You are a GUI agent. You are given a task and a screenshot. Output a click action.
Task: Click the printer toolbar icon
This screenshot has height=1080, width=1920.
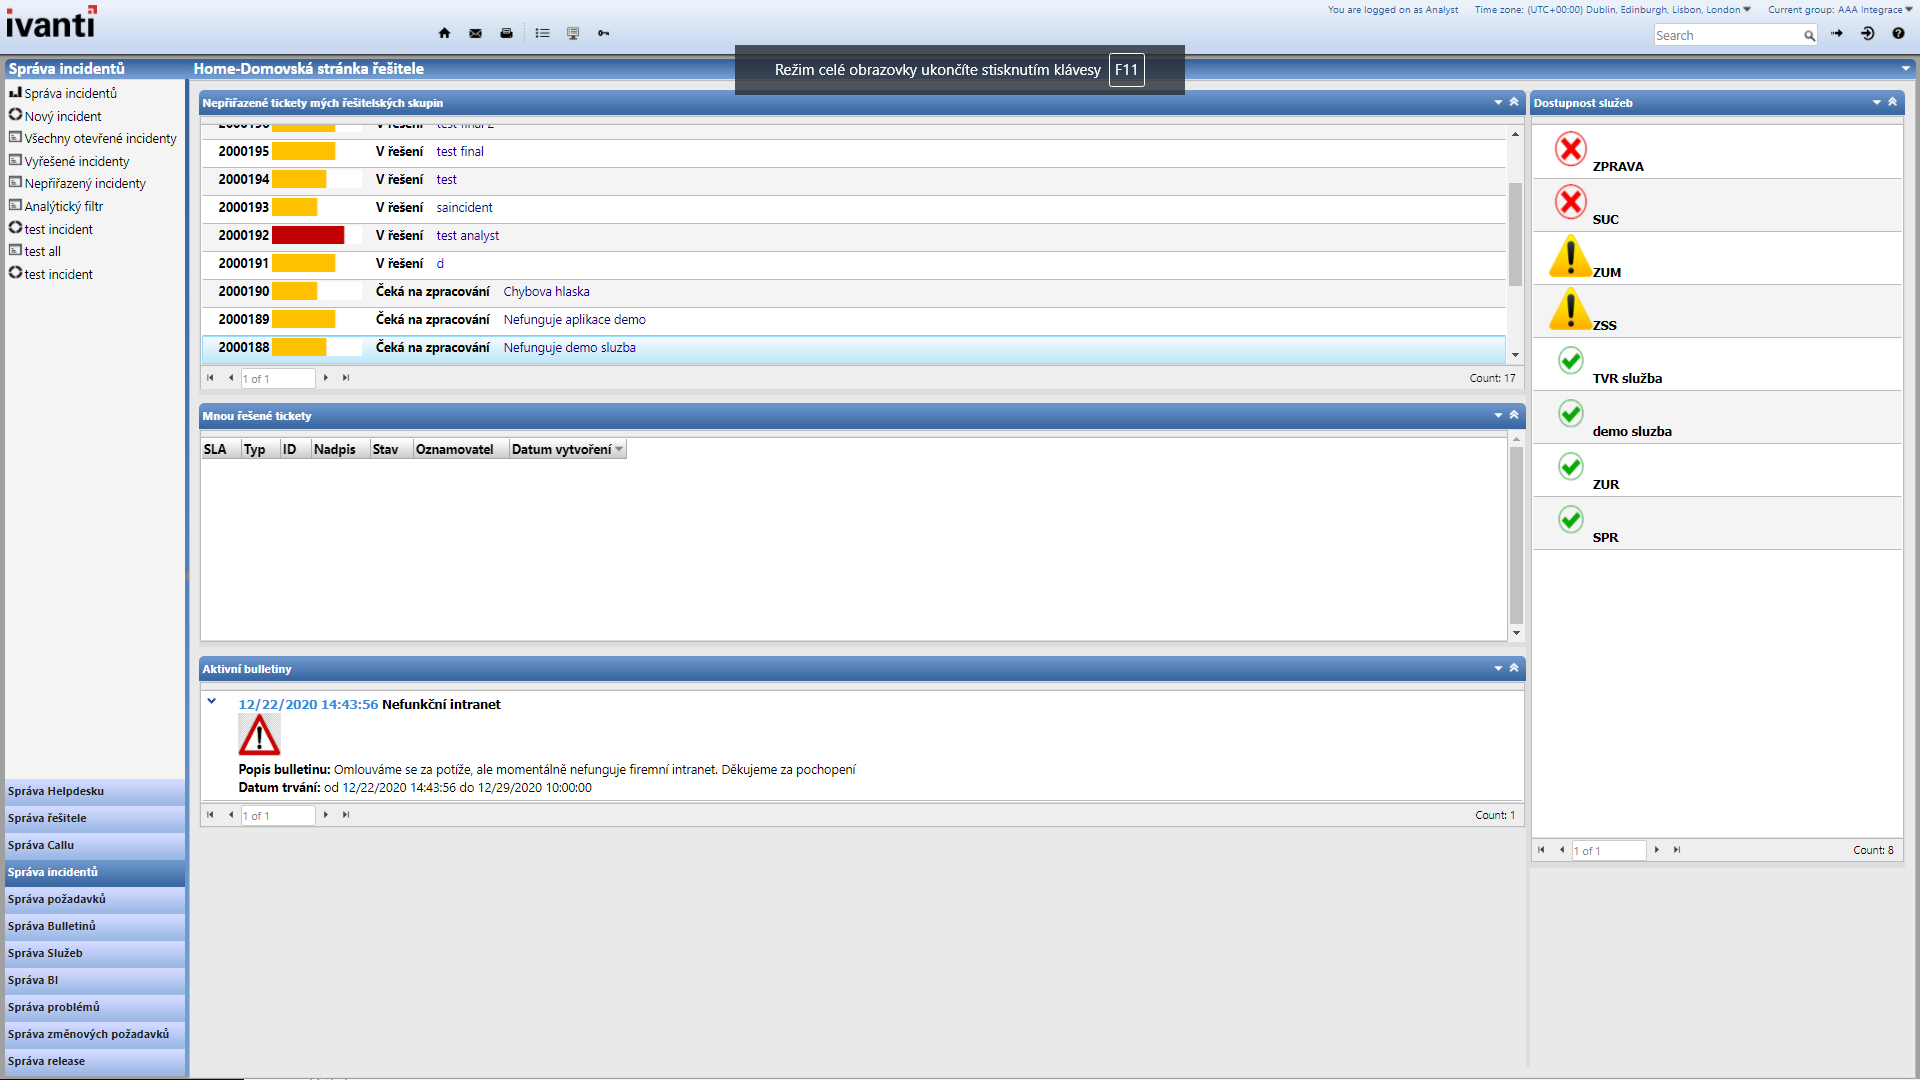coord(506,33)
